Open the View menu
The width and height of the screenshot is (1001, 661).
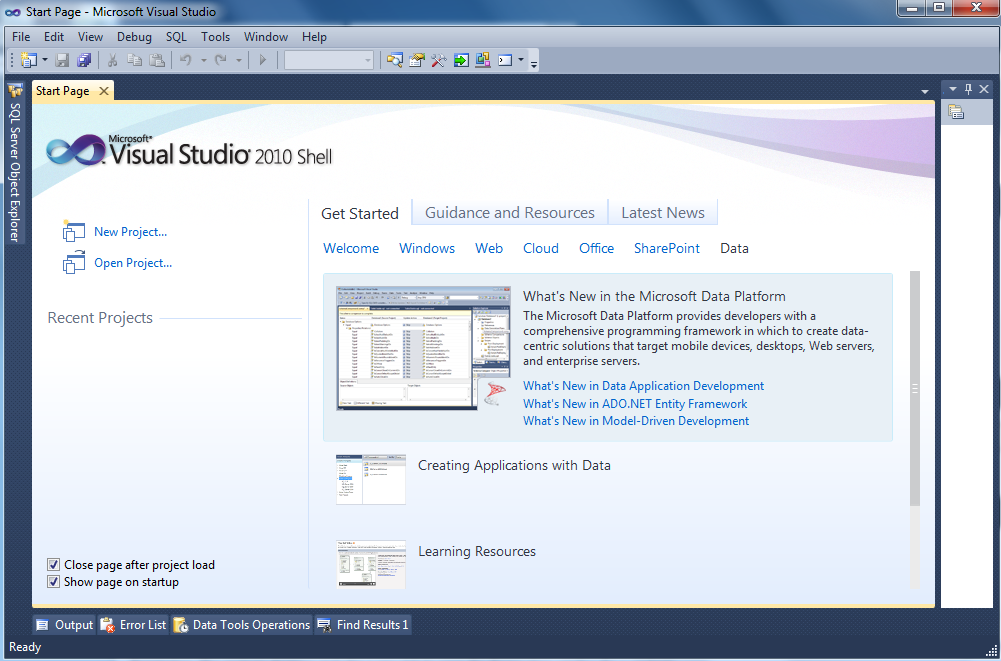pos(90,37)
